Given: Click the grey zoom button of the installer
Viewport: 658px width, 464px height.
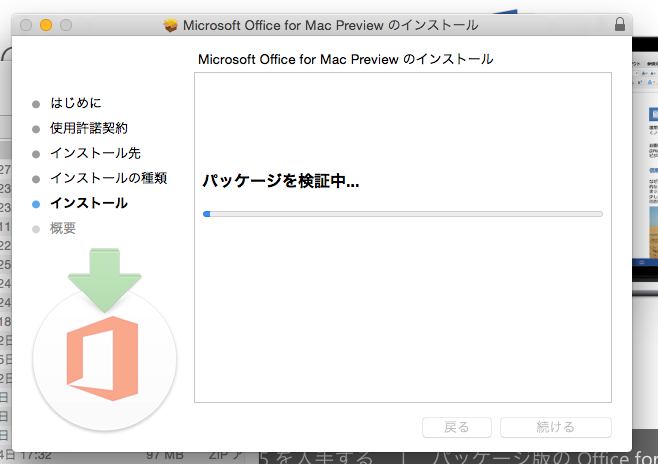Looking at the screenshot, I should tap(66, 25).
